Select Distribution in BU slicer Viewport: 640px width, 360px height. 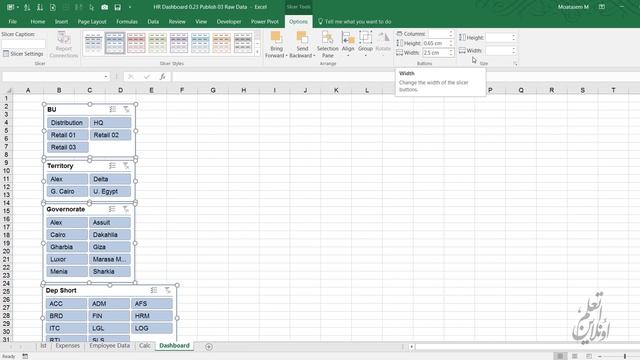(x=67, y=122)
